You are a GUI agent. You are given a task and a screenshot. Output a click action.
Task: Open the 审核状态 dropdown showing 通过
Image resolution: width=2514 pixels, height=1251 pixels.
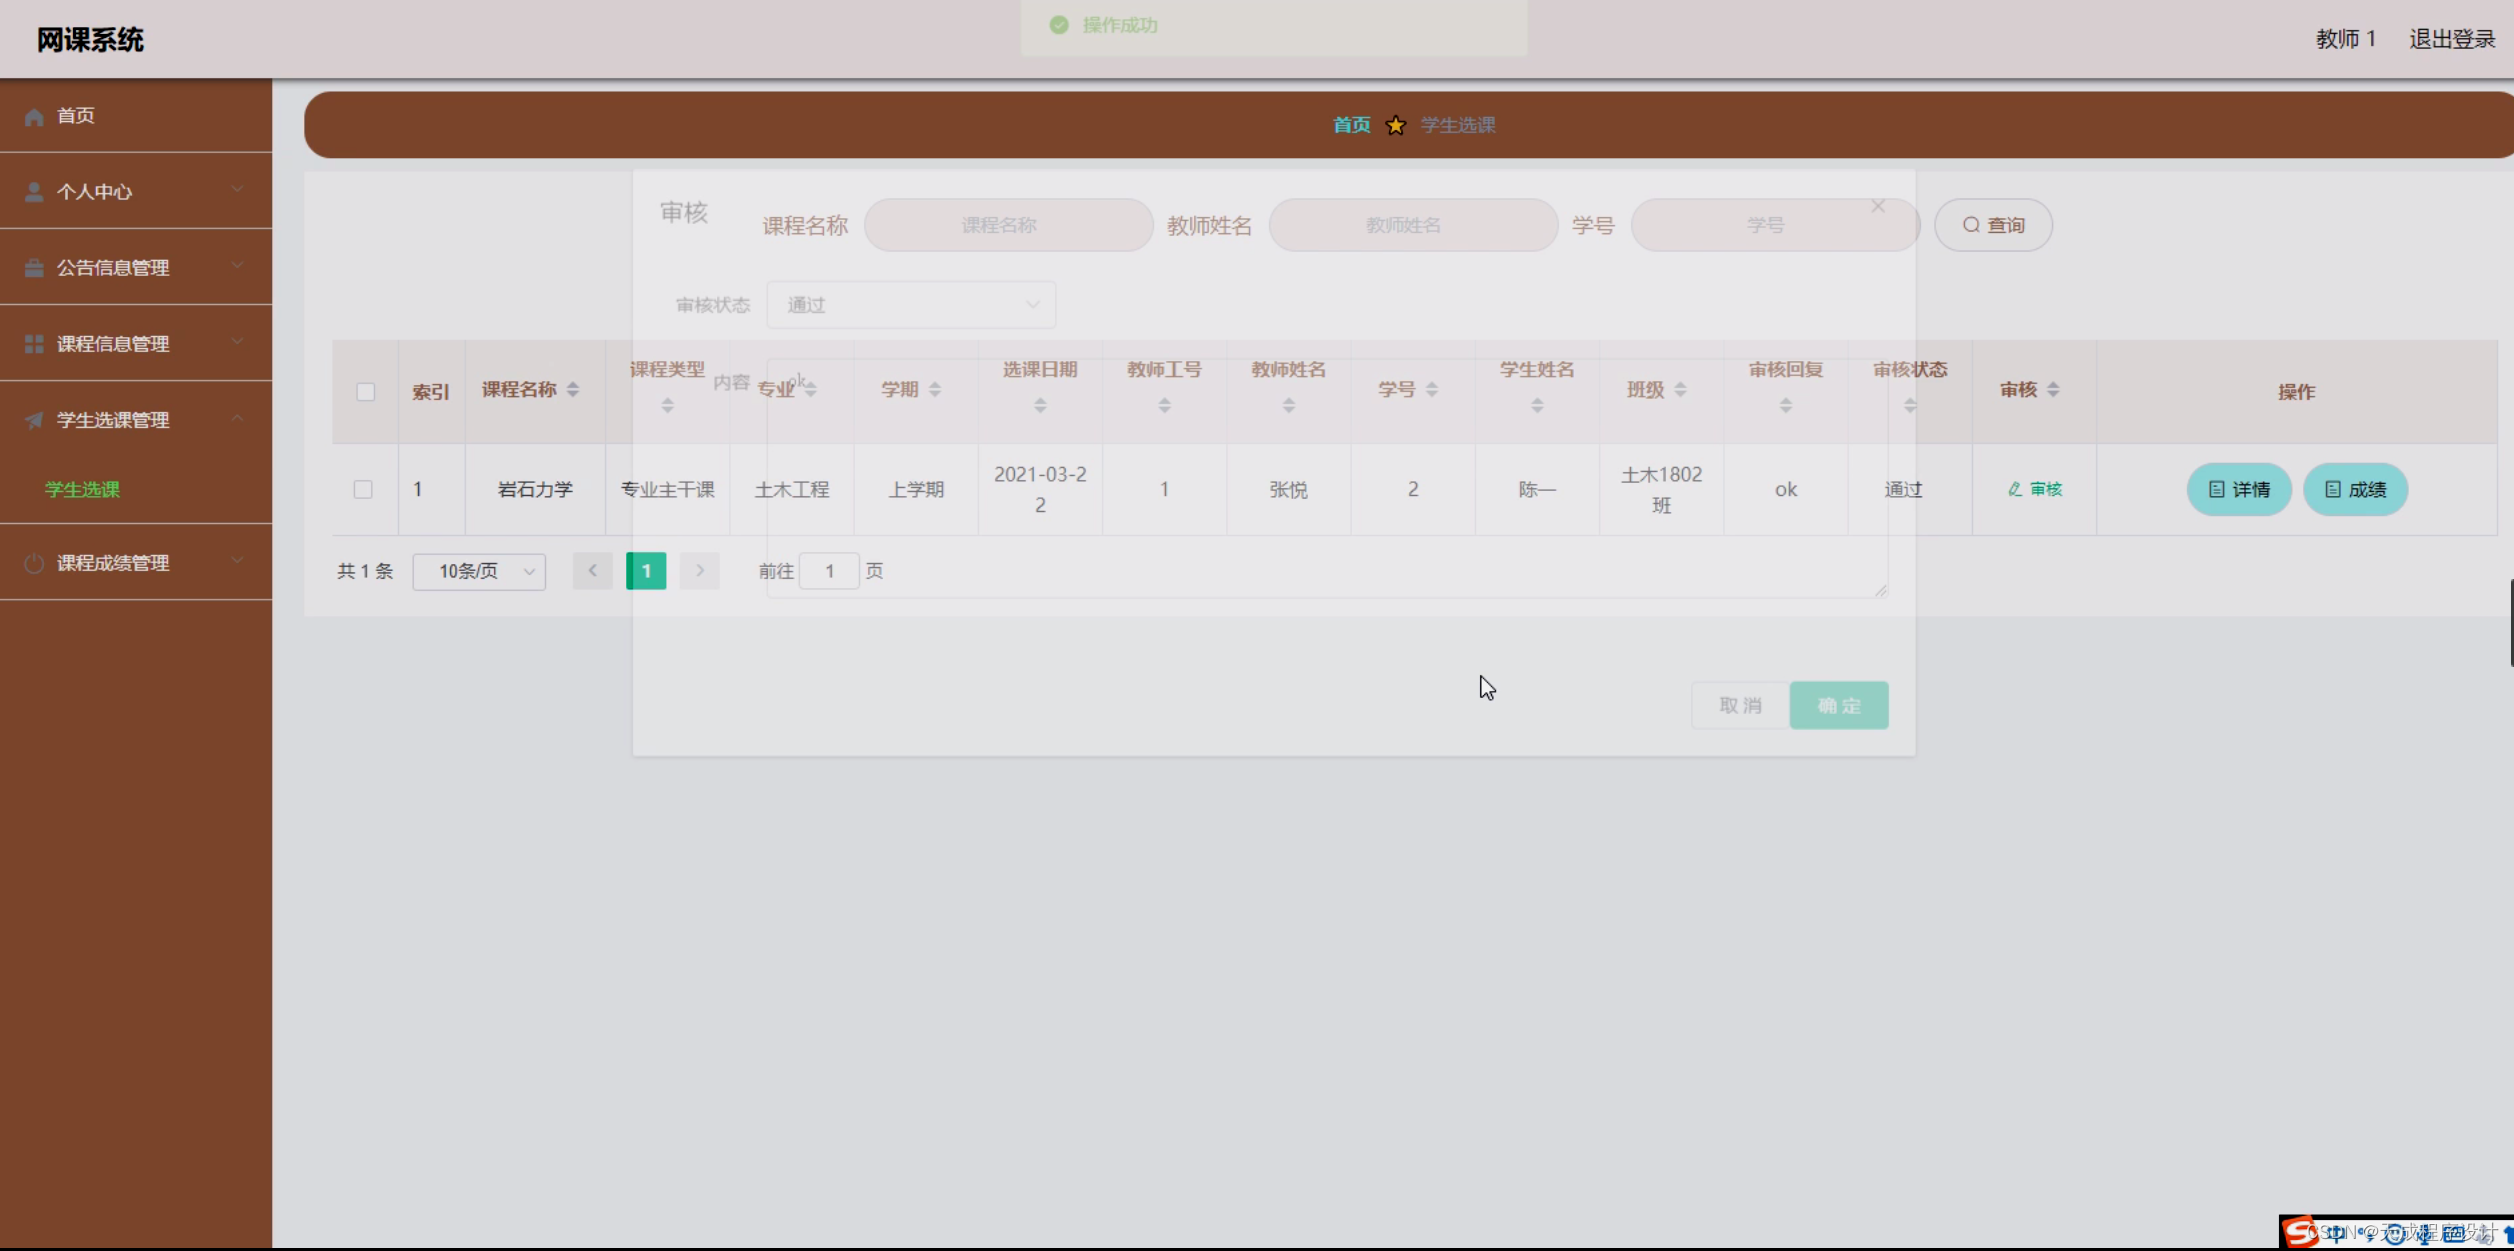910,304
